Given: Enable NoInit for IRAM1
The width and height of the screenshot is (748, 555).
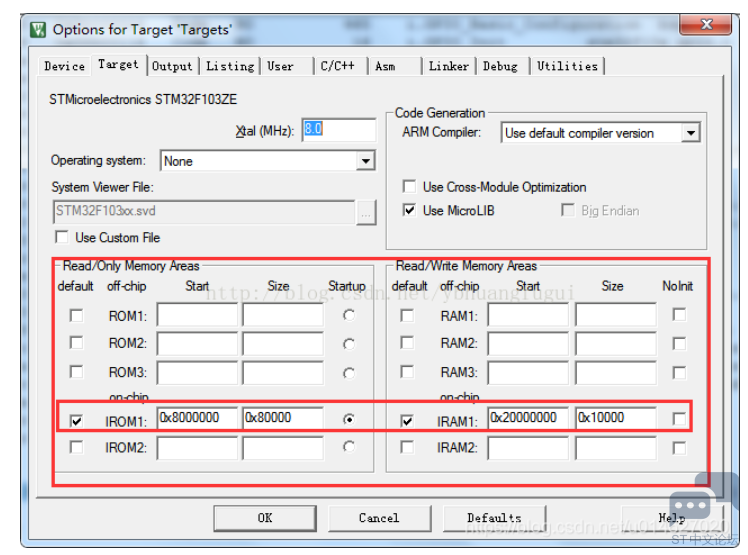Looking at the screenshot, I should point(679,419).
